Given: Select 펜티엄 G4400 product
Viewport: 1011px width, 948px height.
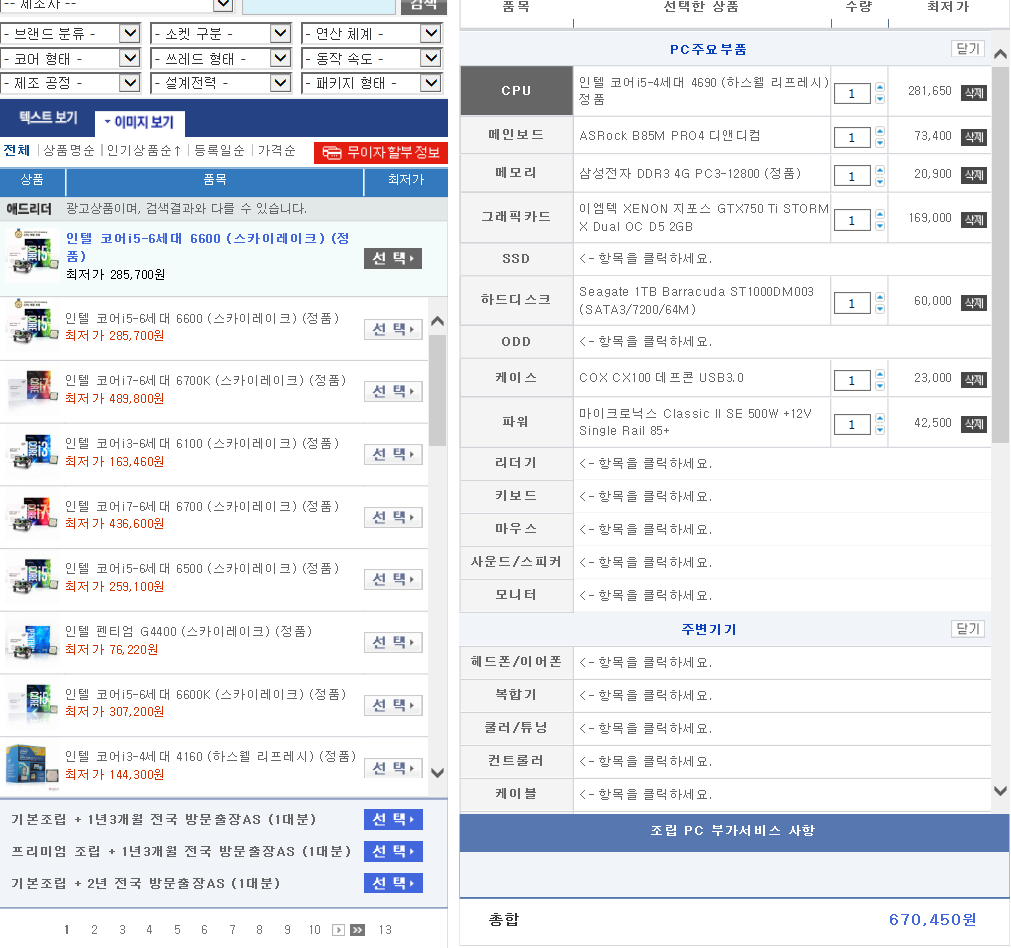Looking at the screenshot, I should coord(393,642).
